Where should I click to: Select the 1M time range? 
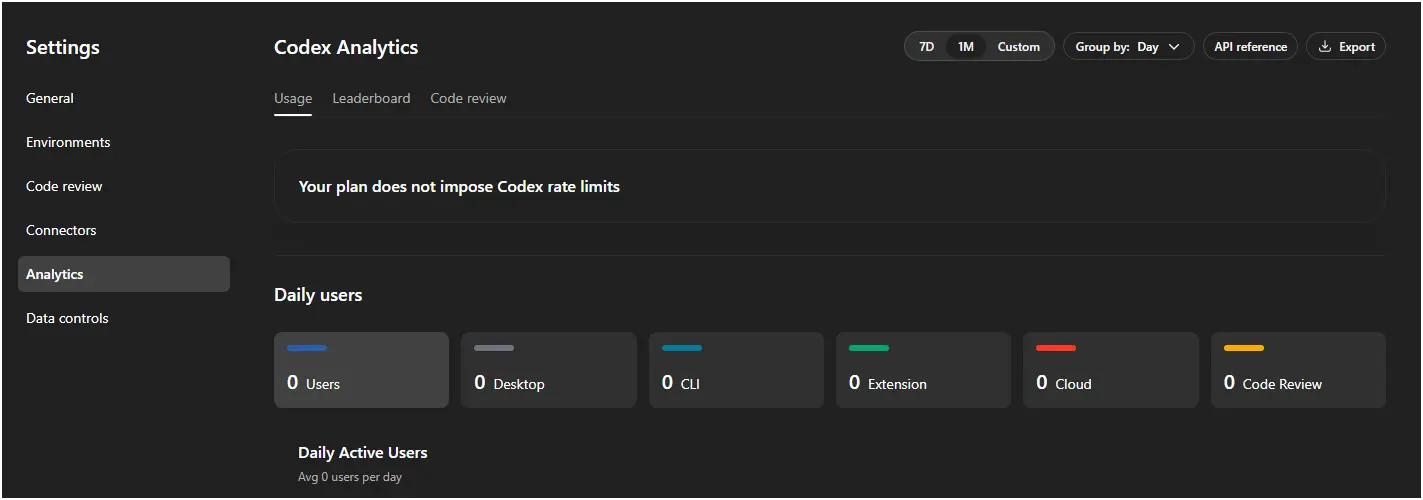point(965,47)
